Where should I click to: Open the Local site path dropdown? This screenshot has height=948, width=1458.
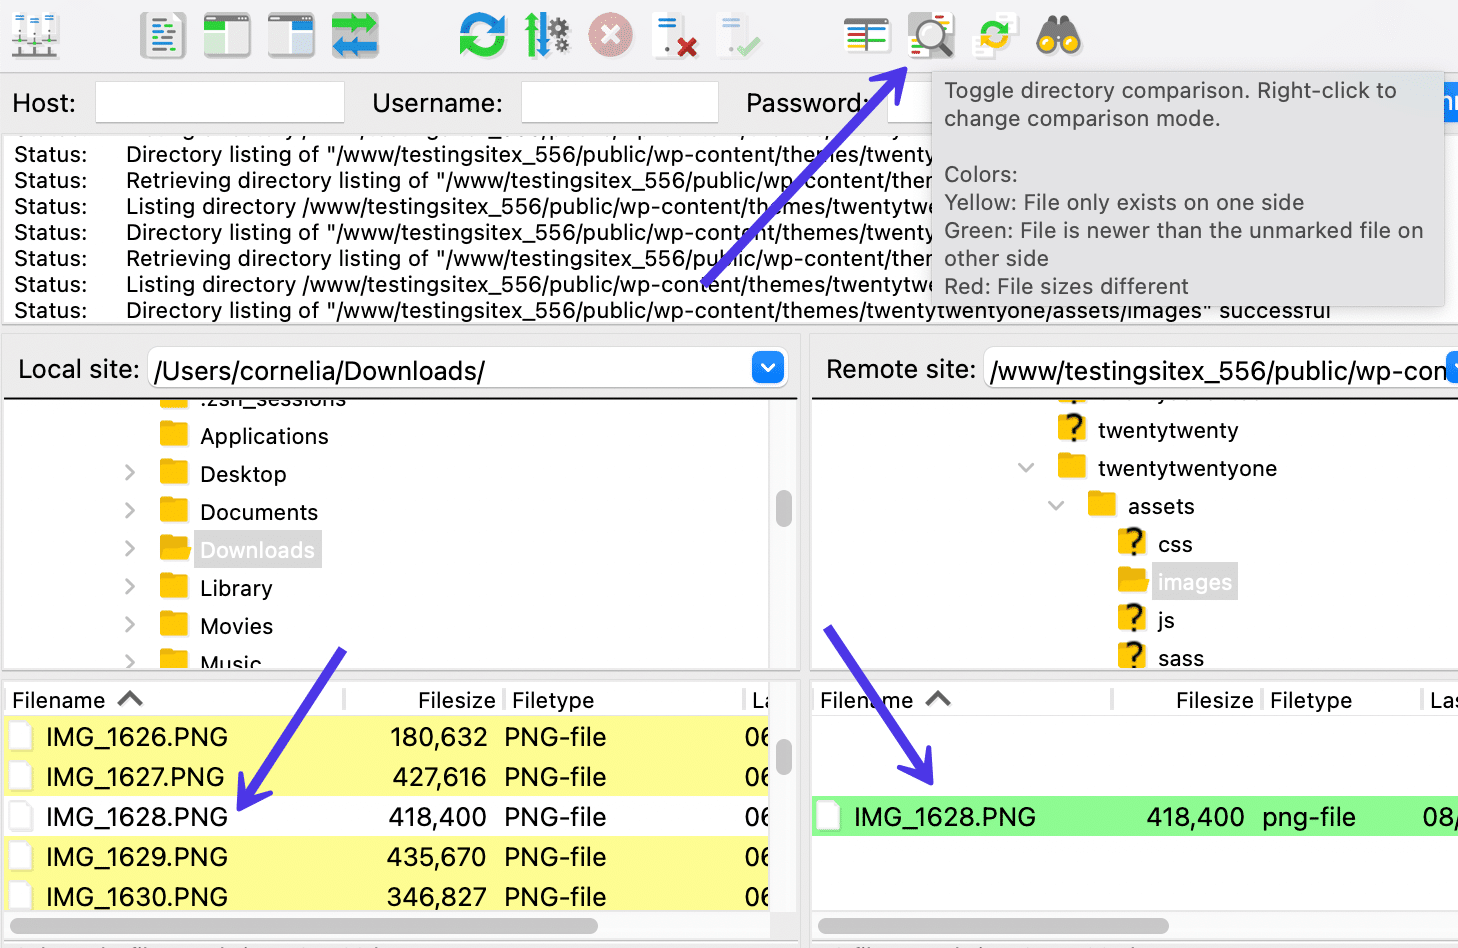coord(767,369)
